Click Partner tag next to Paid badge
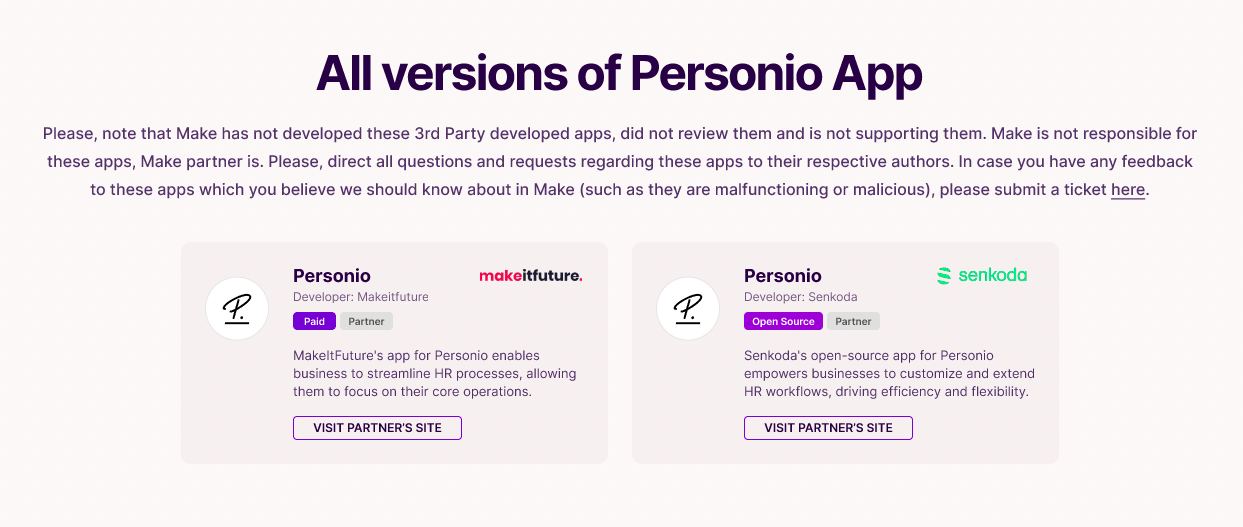1243x527 pixels. 367,322
